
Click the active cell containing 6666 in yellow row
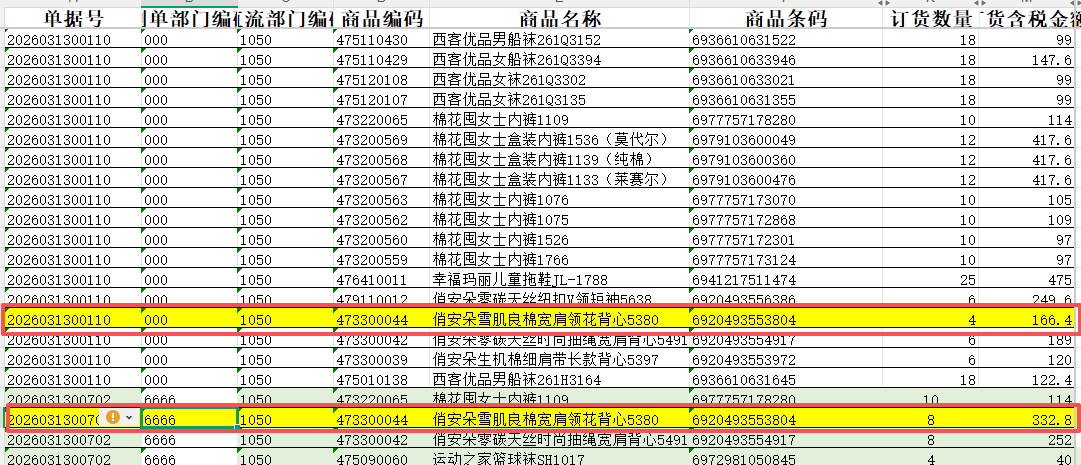coord(189,419)
